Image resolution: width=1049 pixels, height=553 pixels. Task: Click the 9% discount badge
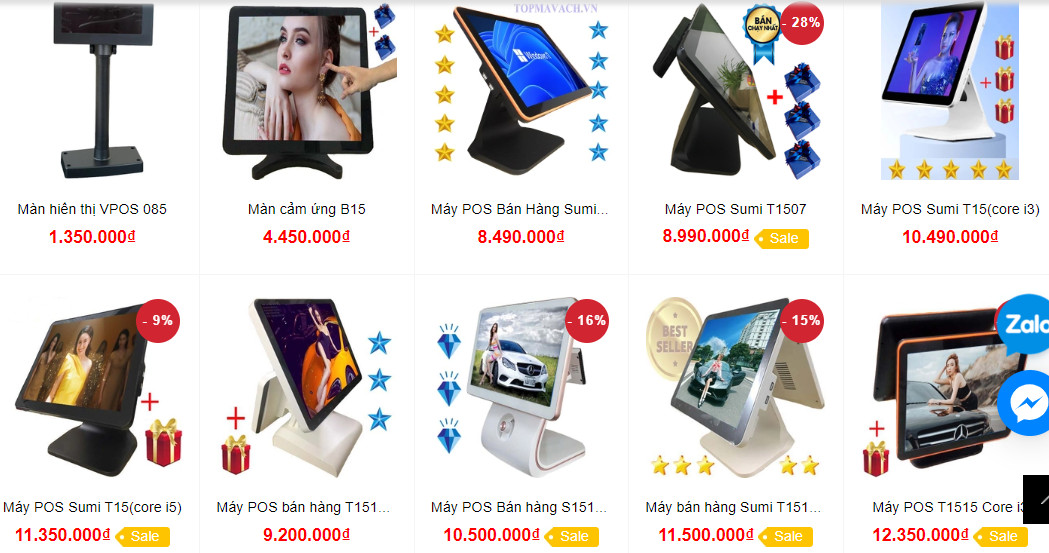coord(159,321)
